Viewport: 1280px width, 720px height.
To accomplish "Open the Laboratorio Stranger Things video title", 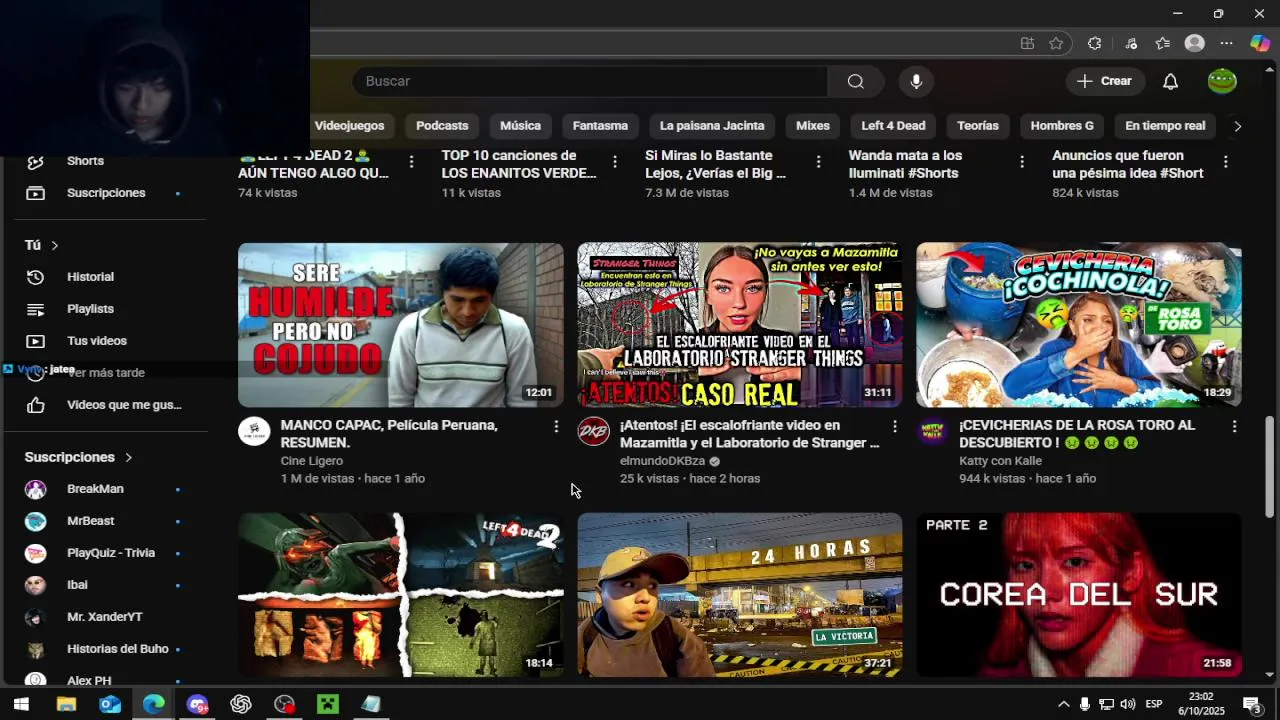I will tap(749, 434).
